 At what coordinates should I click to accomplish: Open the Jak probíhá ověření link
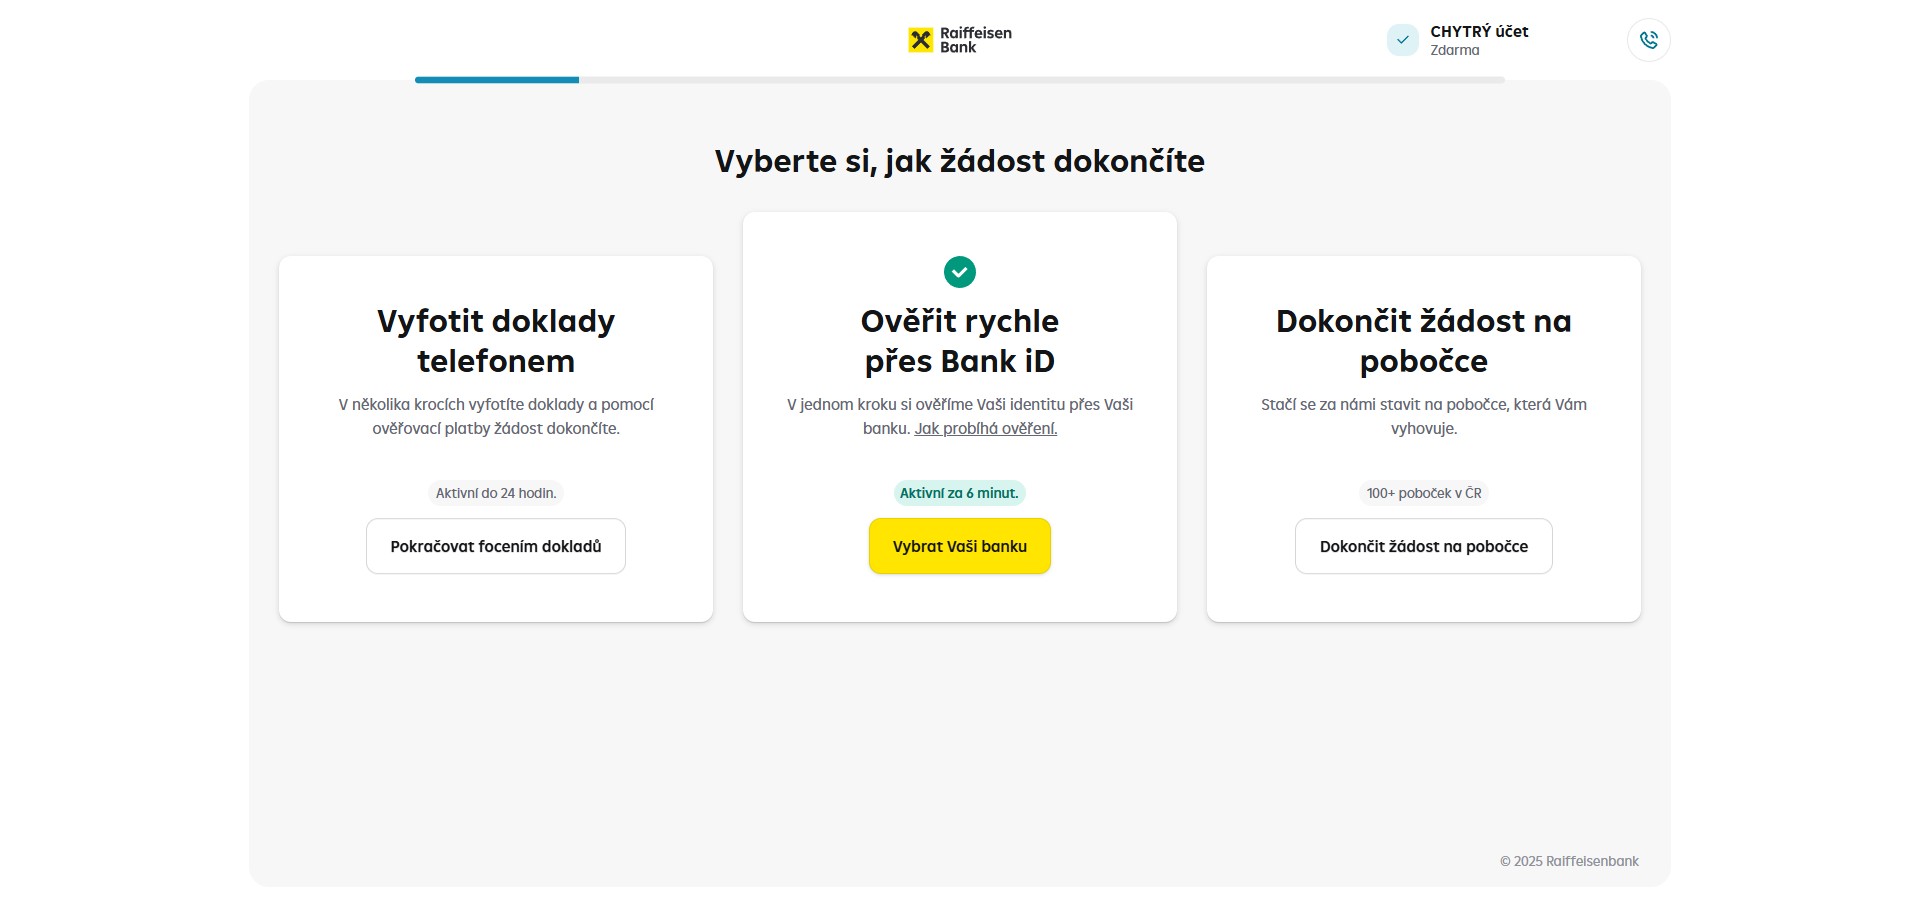click(985, 429)
